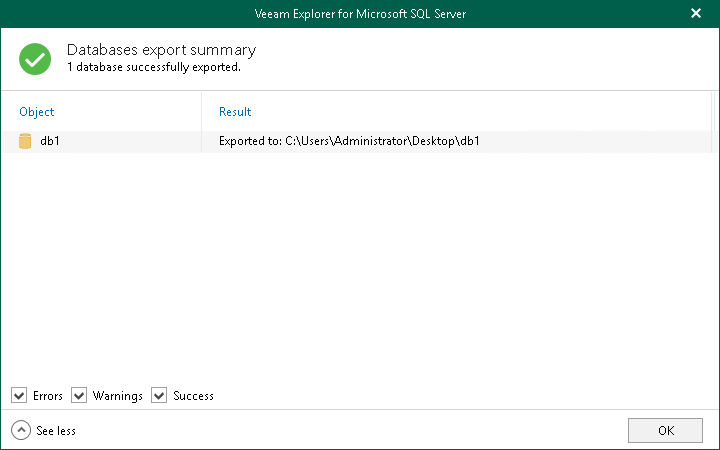Viewport: 720px width, 450px height.
Task: Click the divider between Object and Result columns
Action: [202, 112]
